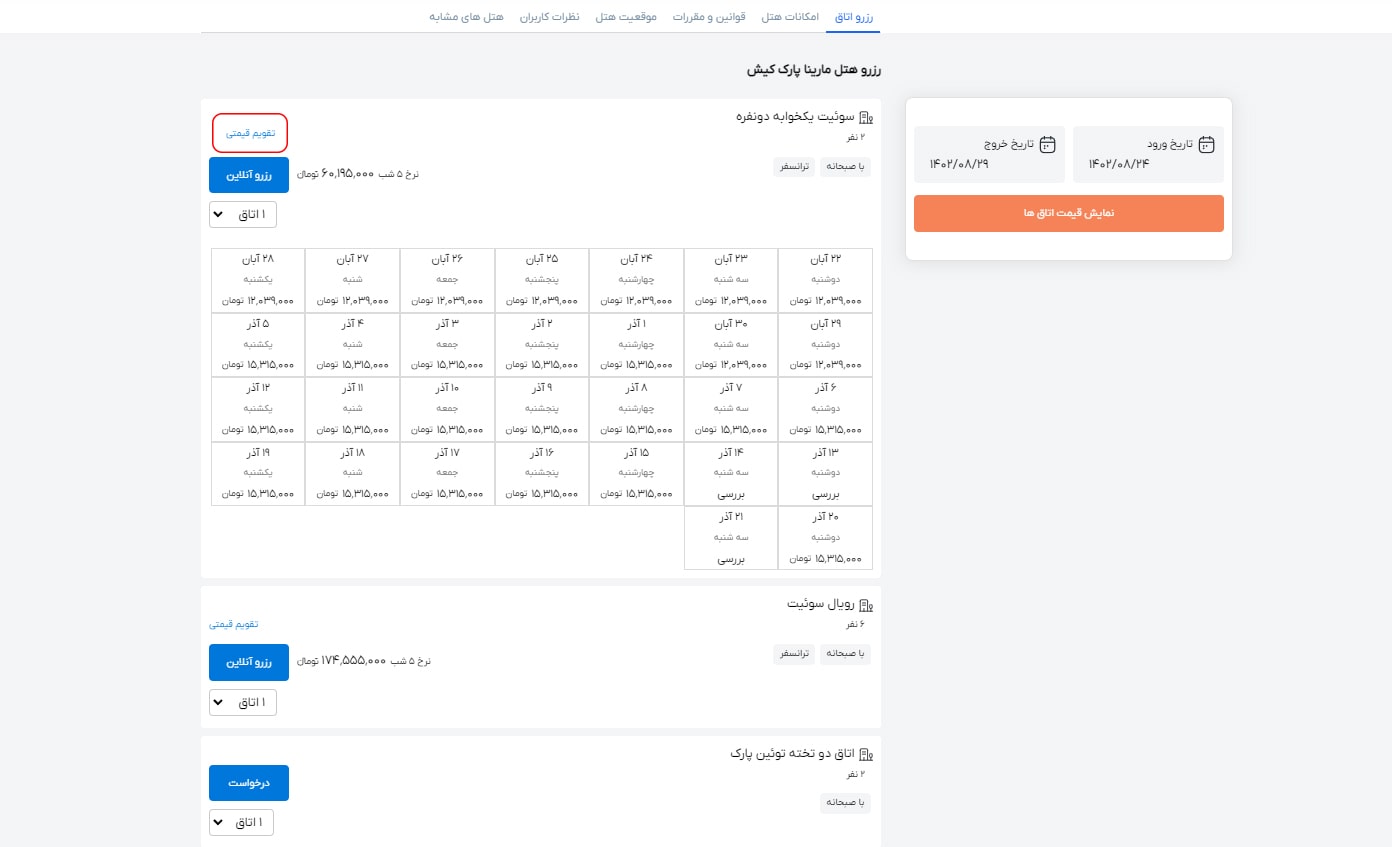
Task: Click the room icon beside روبال سوئیت
Action: 865,603
